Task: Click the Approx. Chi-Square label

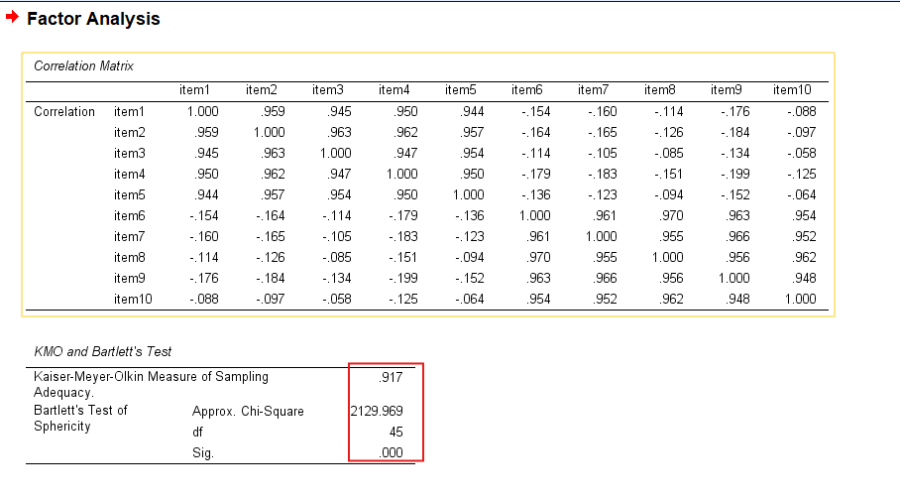Action: click(x=247, y=411)
